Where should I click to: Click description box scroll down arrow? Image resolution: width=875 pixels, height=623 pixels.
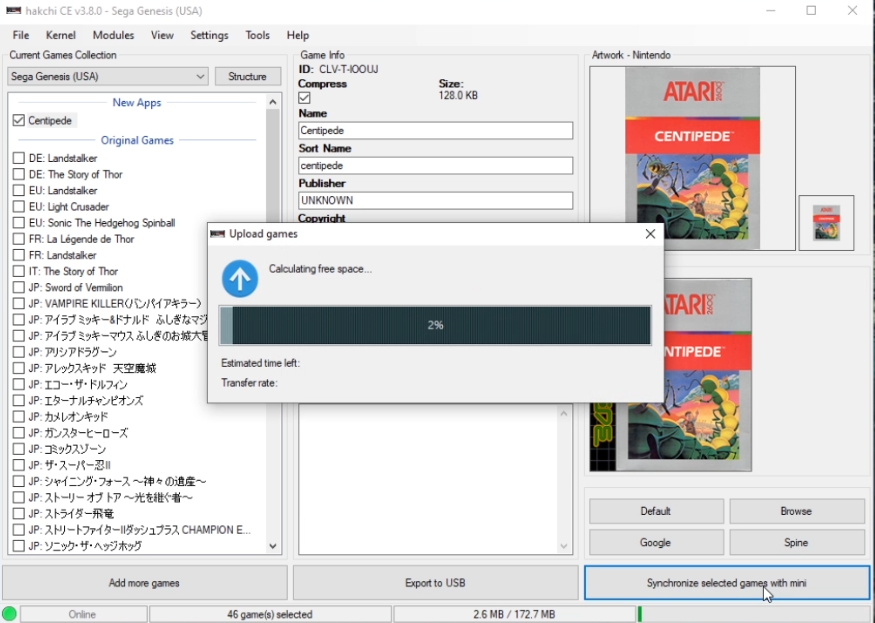564,546
